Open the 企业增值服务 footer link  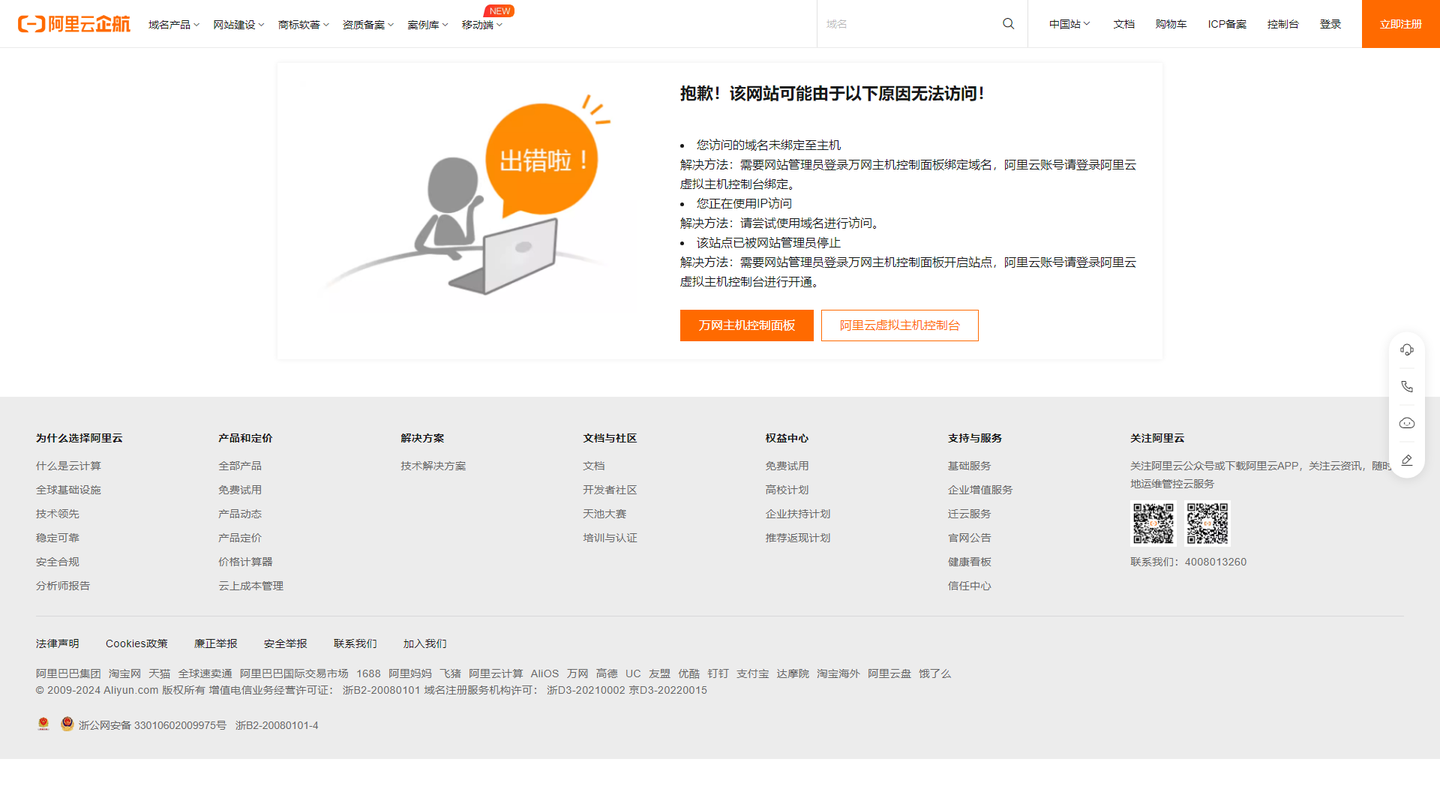tap(980, 490)
